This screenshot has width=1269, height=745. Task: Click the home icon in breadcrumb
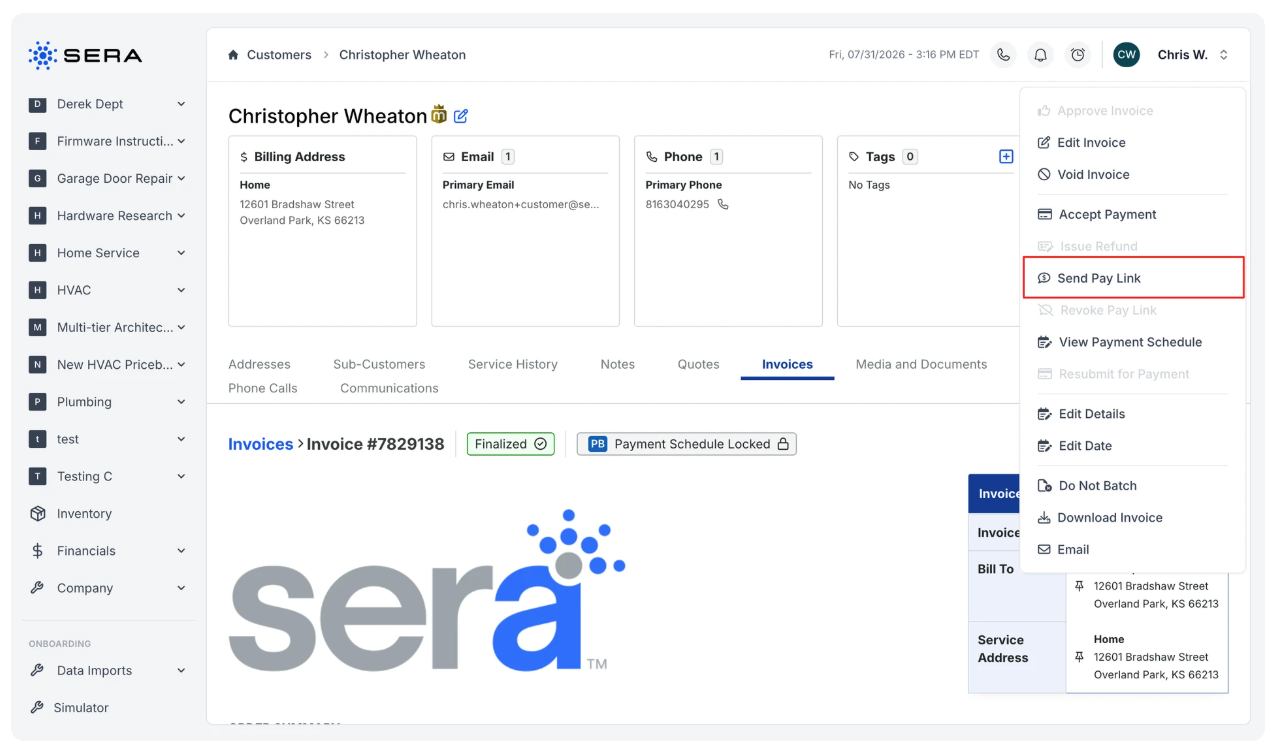click(233, 55)
